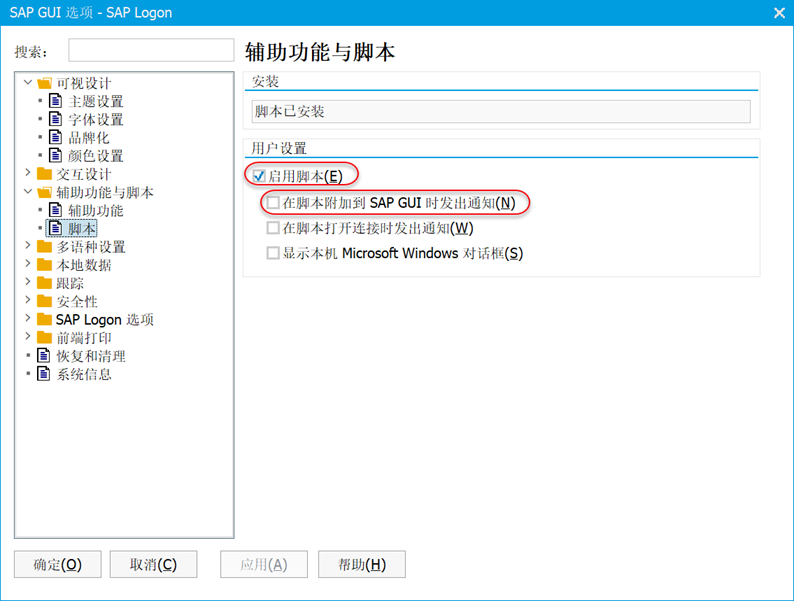
Task: Click the 脚本 document icon
Action: tap(55, 228)
